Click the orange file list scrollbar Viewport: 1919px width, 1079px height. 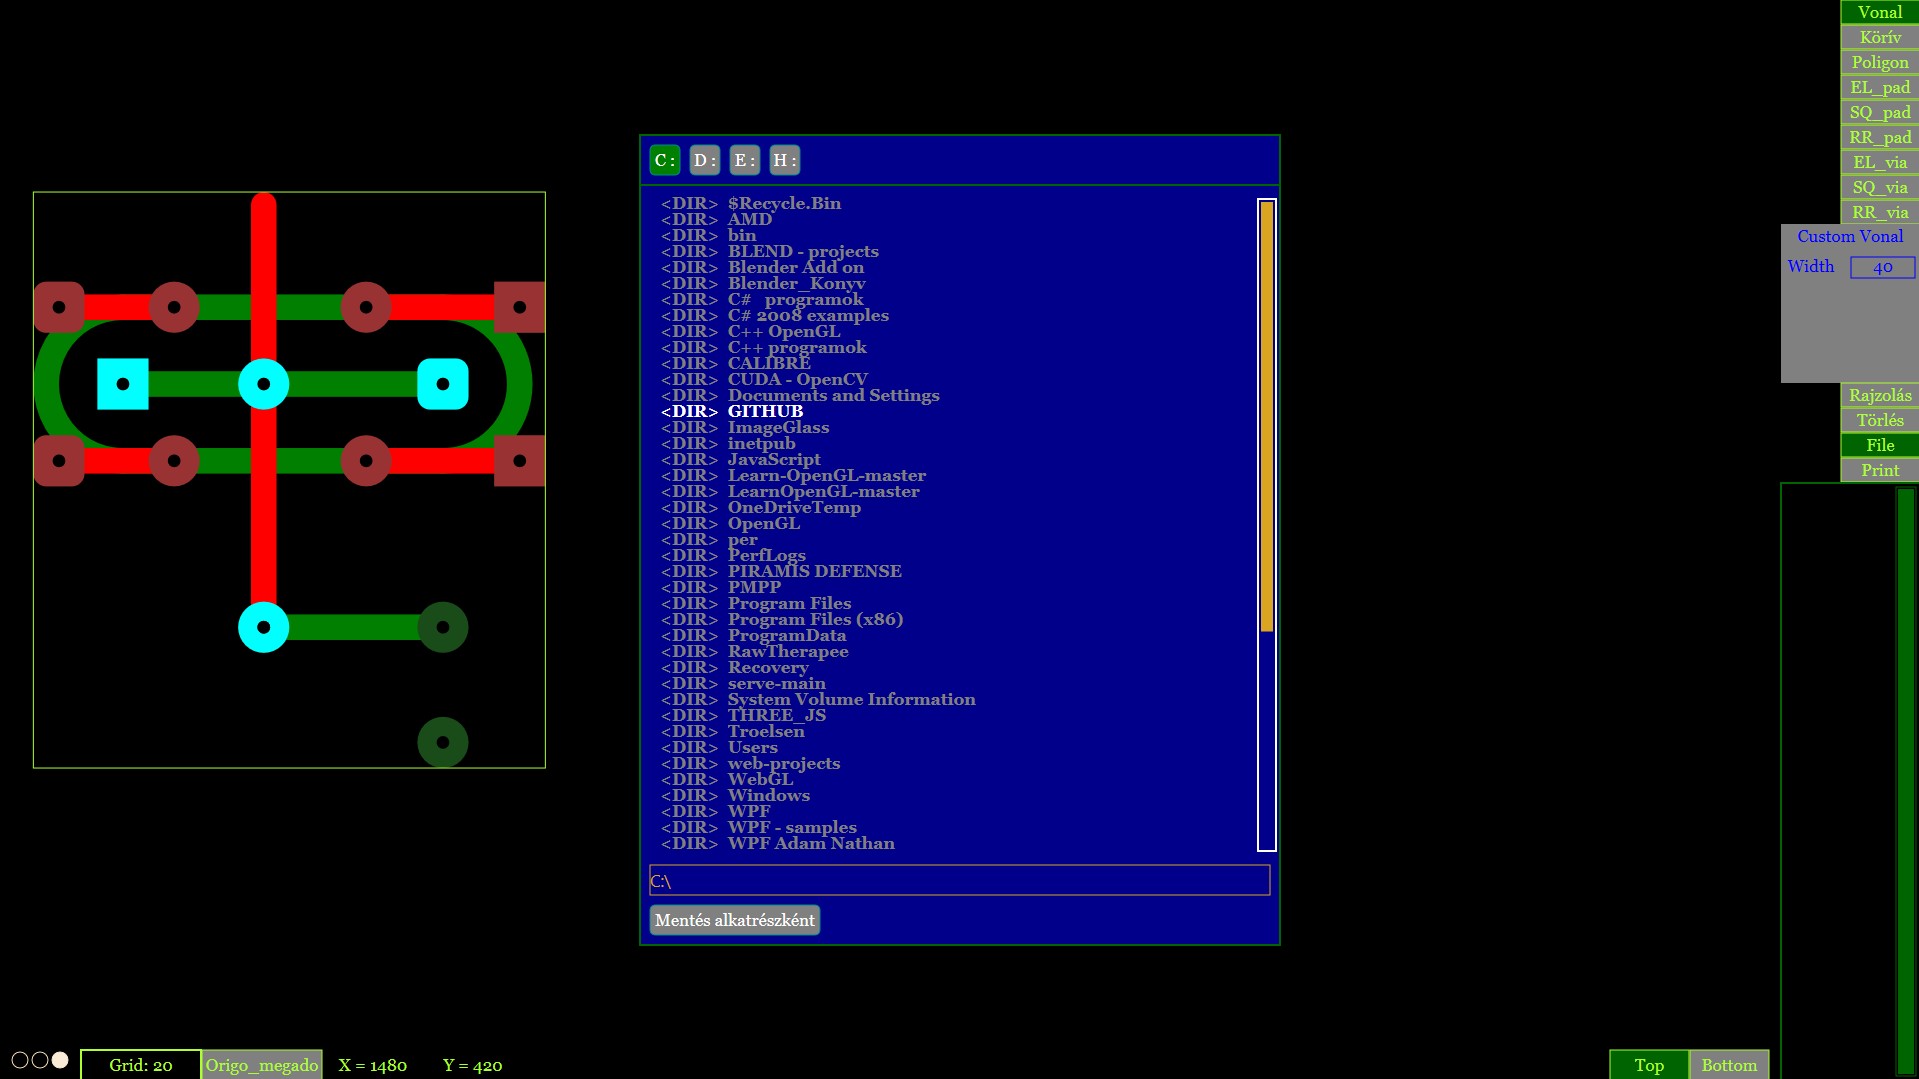tap(1266, 416)
